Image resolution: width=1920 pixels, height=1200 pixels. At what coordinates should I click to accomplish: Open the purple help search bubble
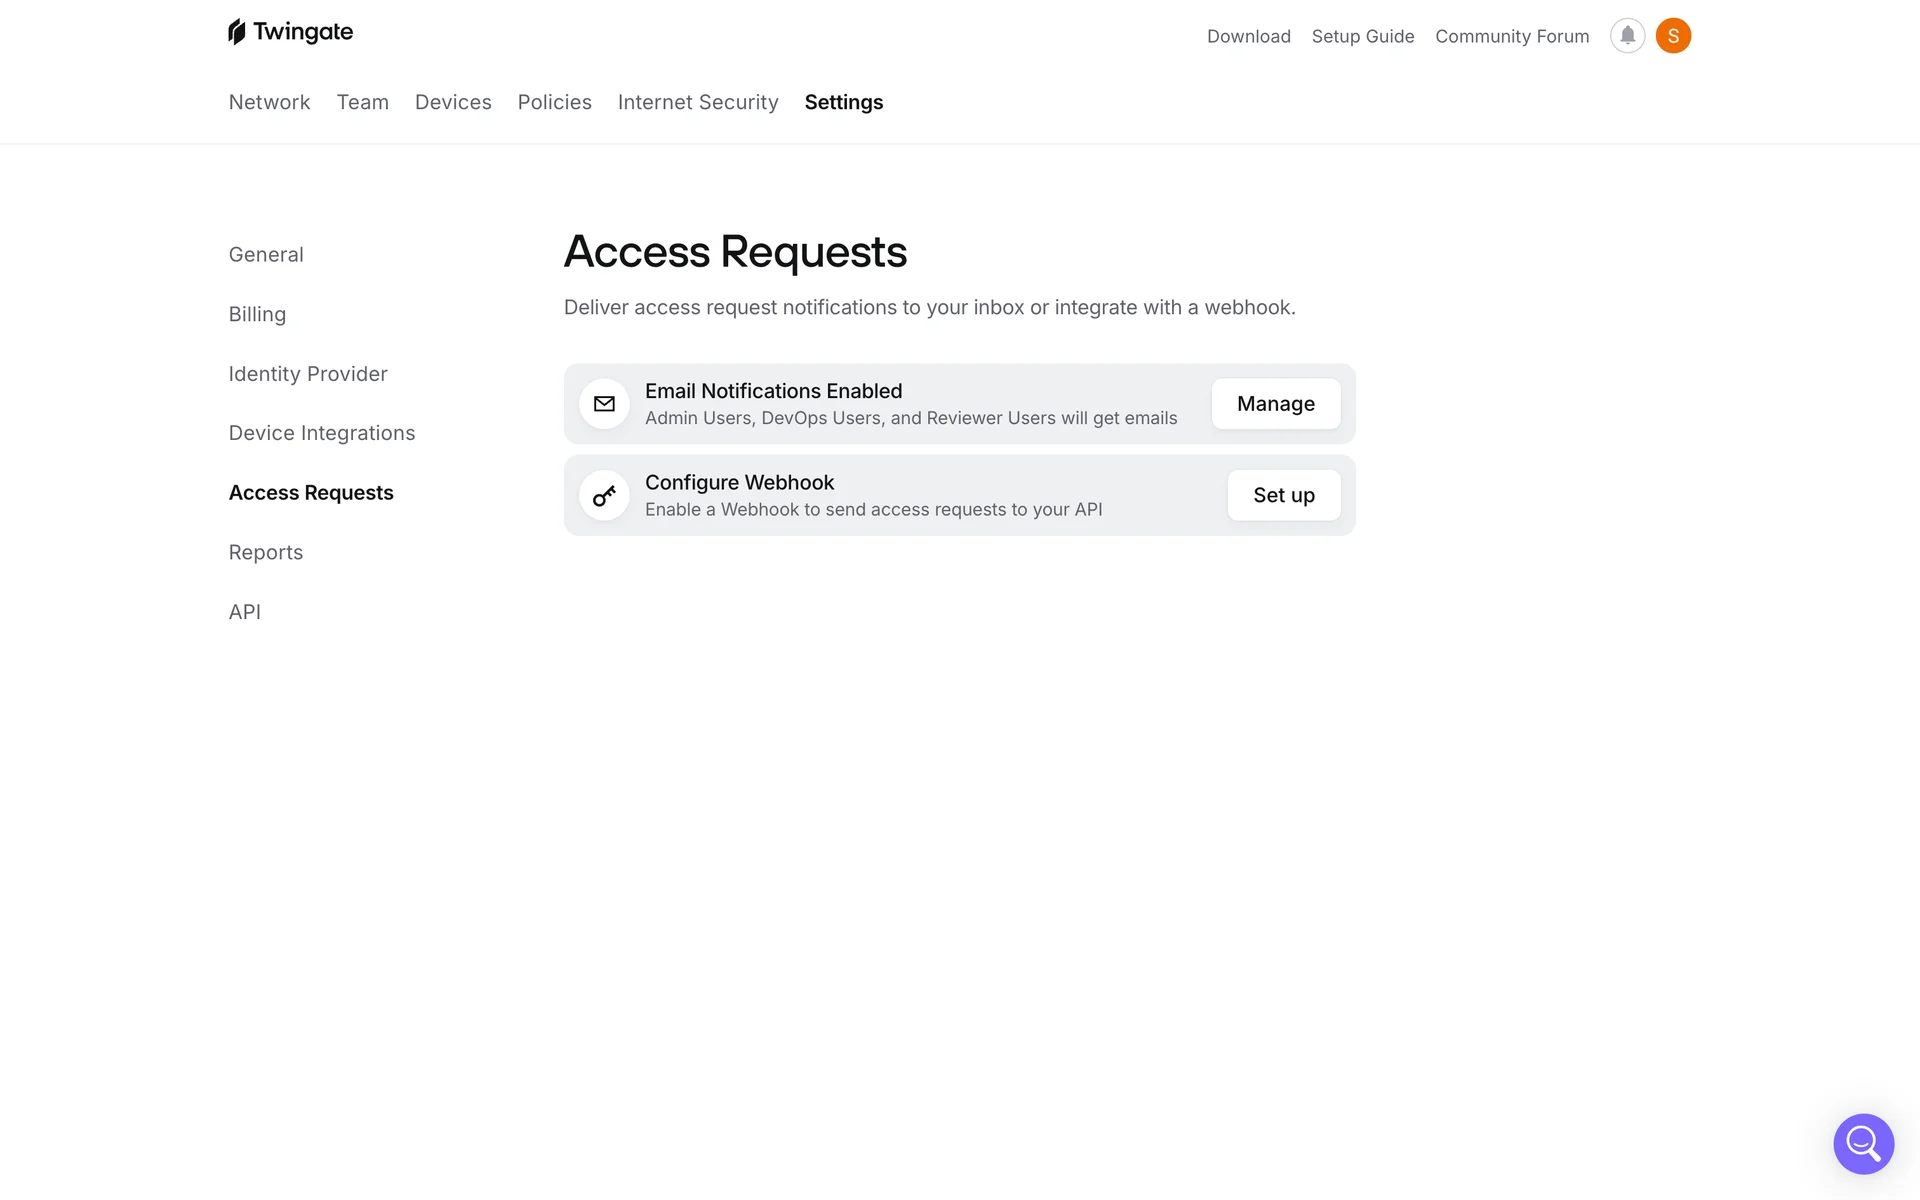(x=1863, y=1143)
